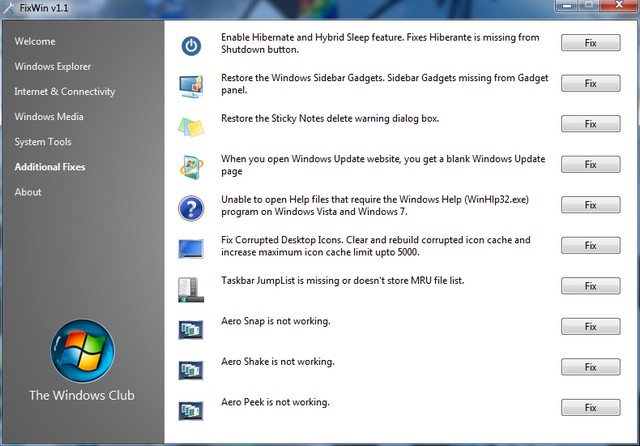Click the Aero Peek icon

(191, 410)
